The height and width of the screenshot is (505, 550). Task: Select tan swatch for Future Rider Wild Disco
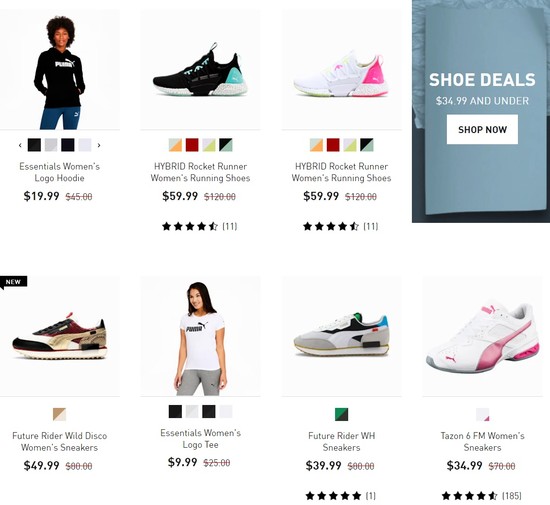(59, 414)
